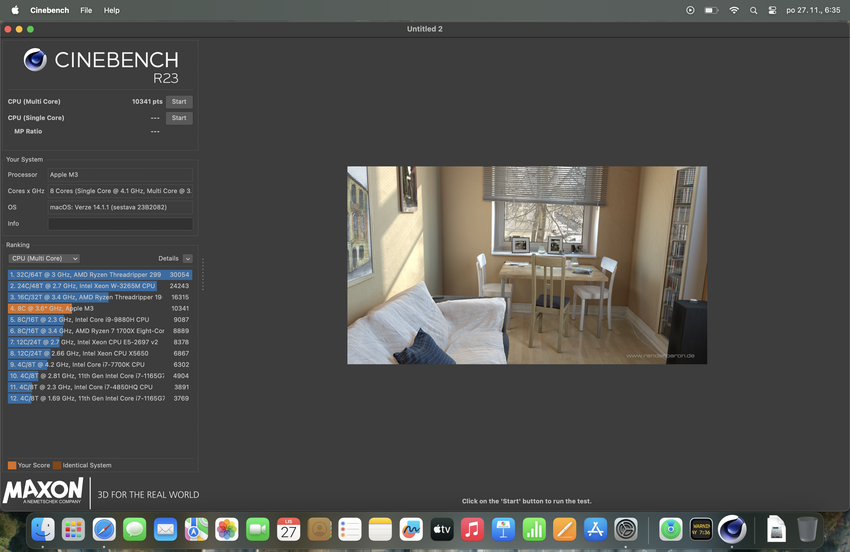Screen dimensions: 850x552
Task: Open Freeform app in the Dock
Action: (411, 529)
